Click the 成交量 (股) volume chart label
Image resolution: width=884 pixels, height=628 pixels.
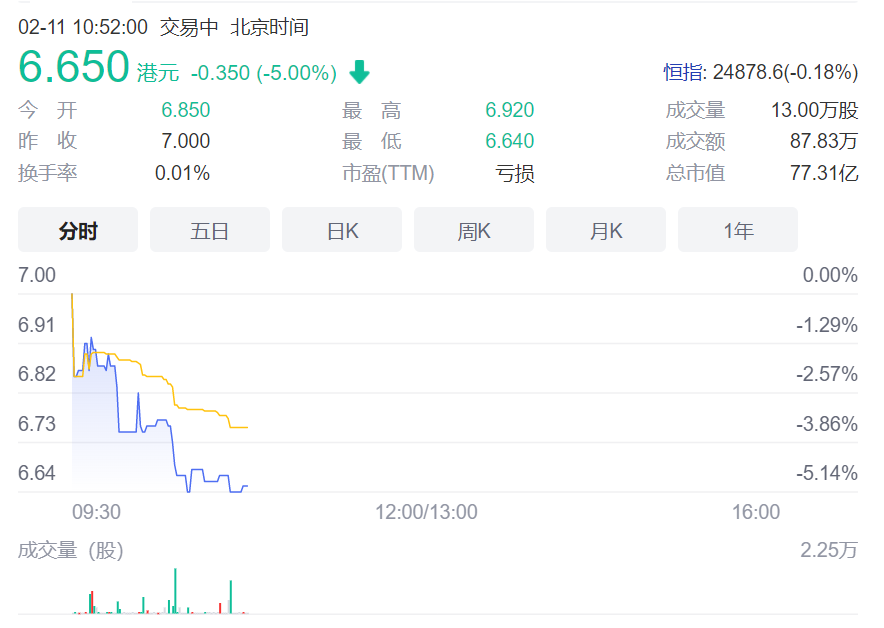(70, 550)
